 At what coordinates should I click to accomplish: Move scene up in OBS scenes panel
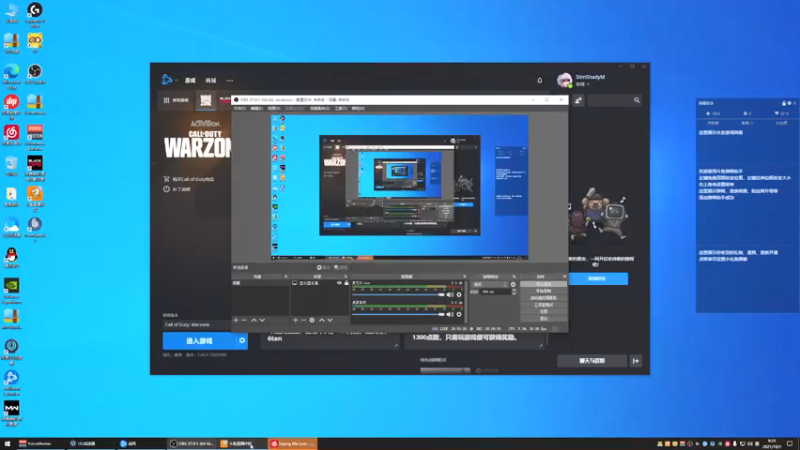click(254, 320)
